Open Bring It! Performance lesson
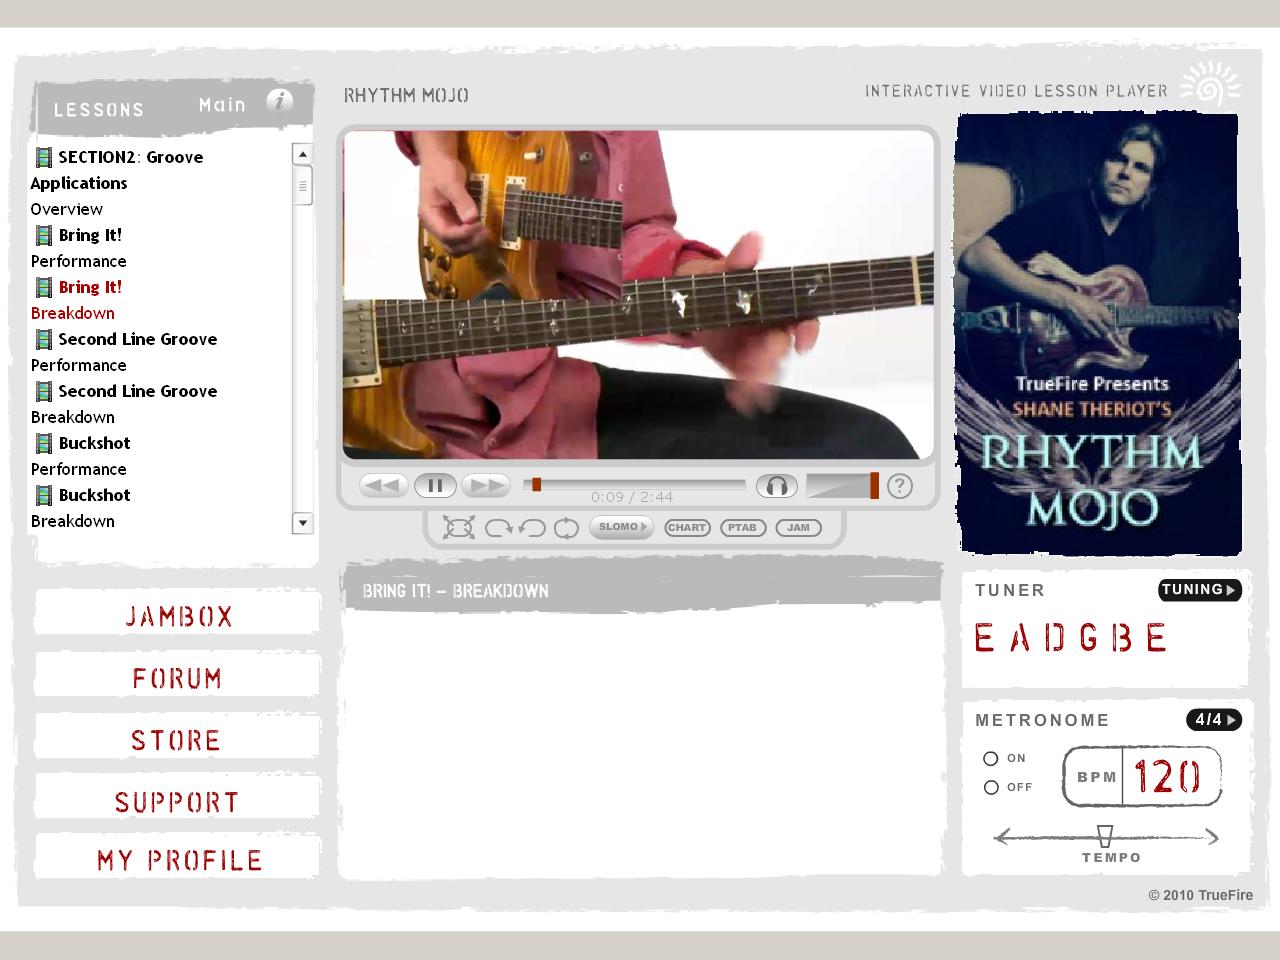 pos(79,248)
